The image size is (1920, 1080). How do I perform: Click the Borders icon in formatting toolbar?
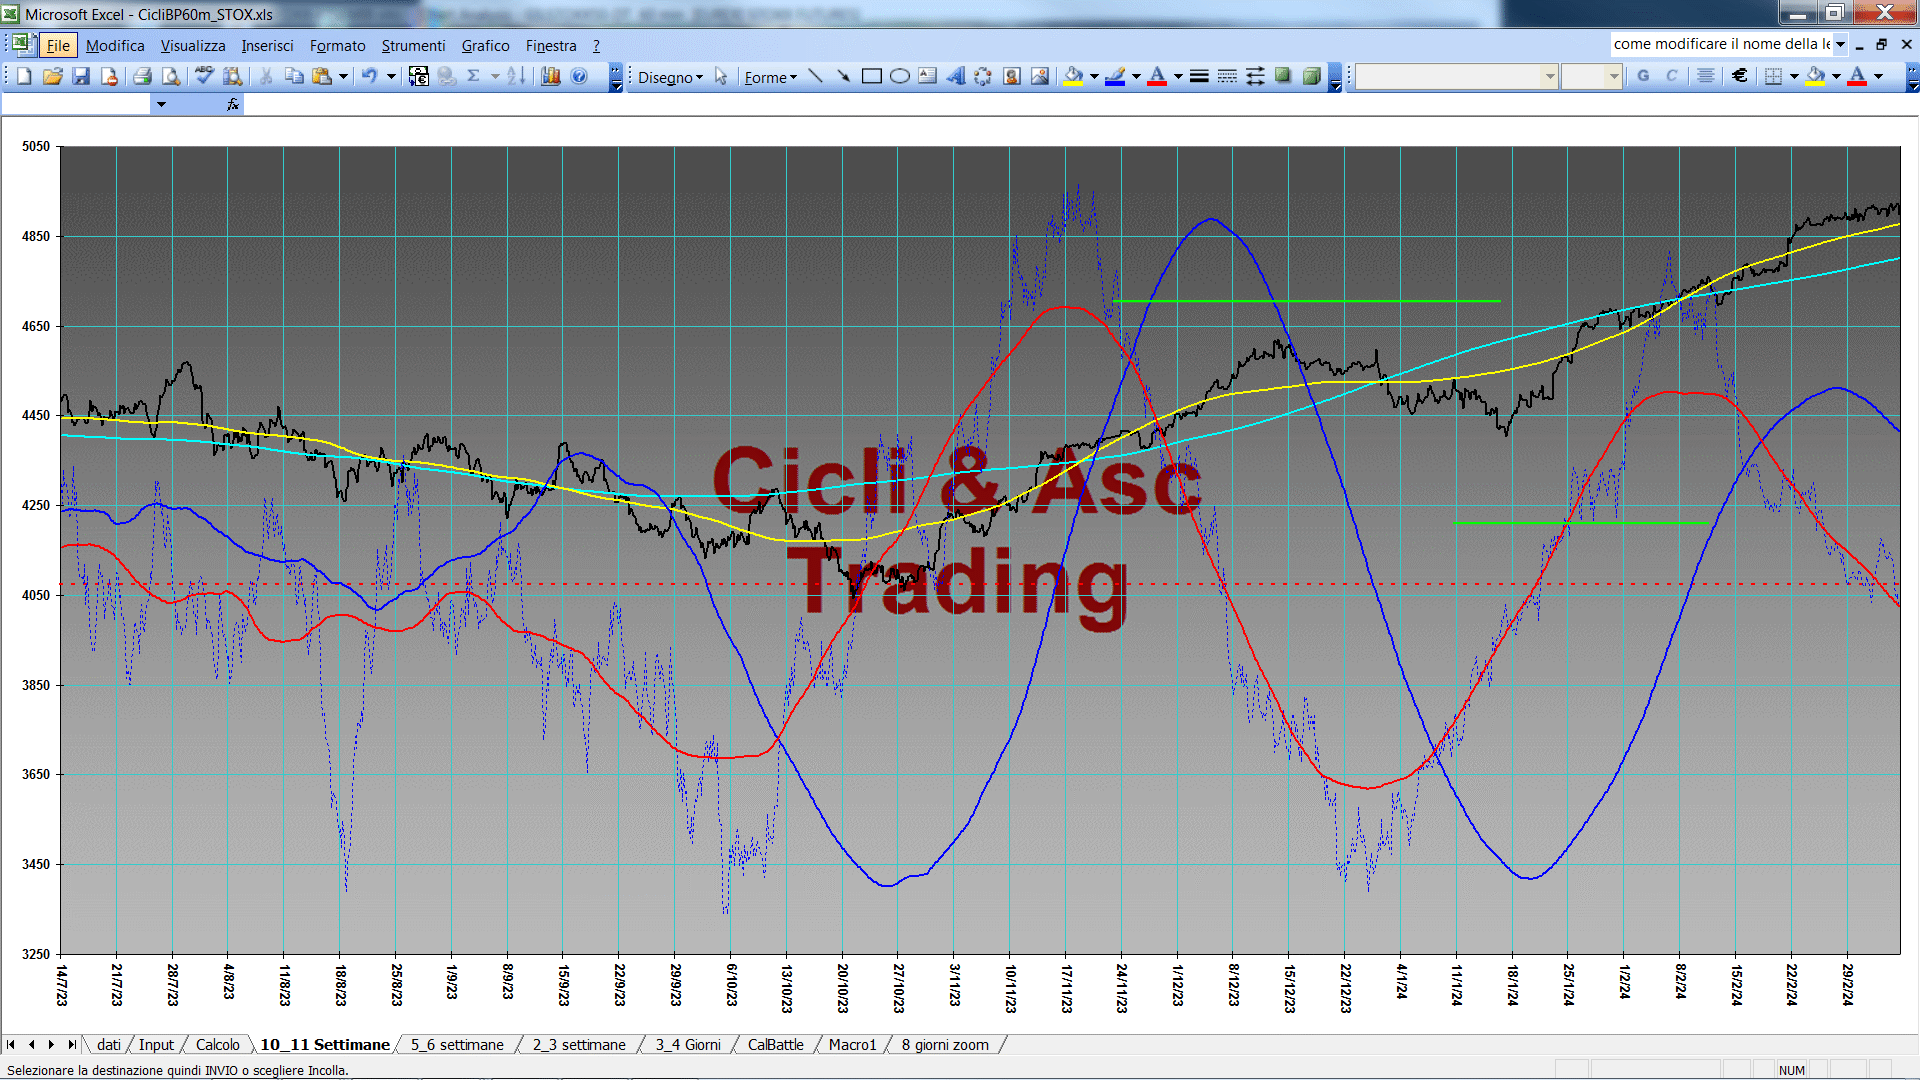tap(1773, 76)
